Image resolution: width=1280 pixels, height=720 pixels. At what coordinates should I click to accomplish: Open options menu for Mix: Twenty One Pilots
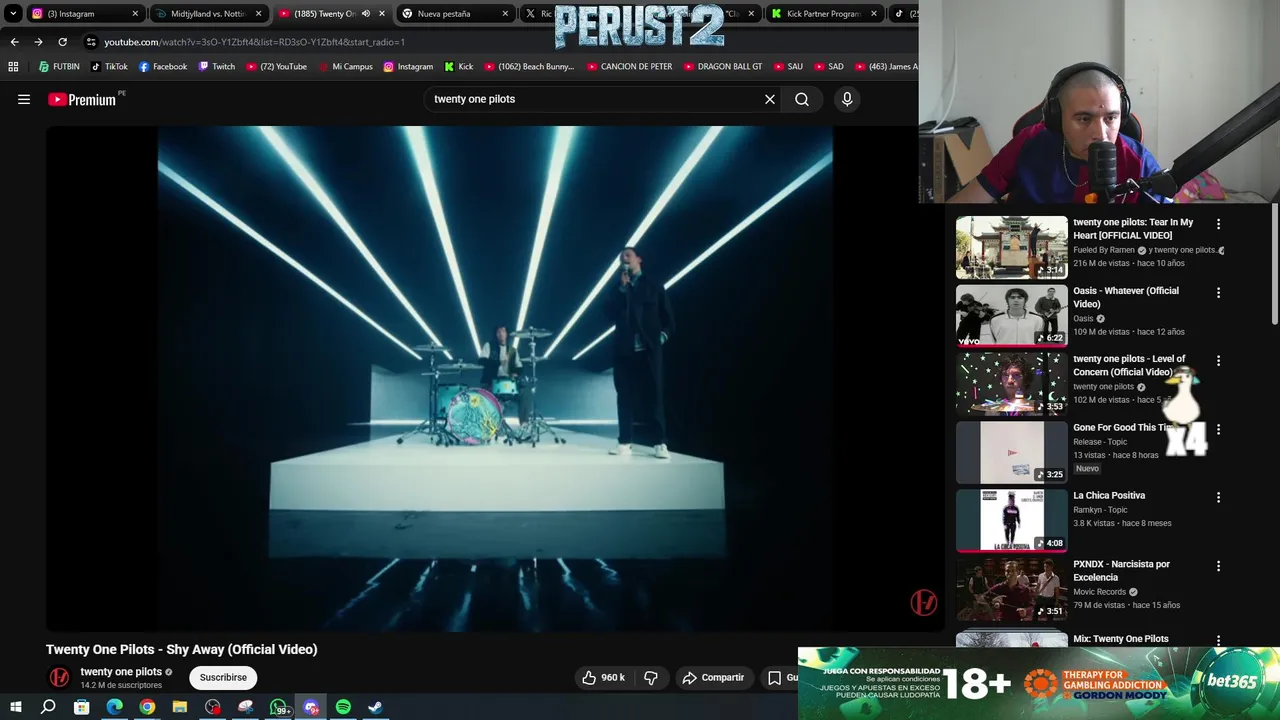tap(1218, 640)
